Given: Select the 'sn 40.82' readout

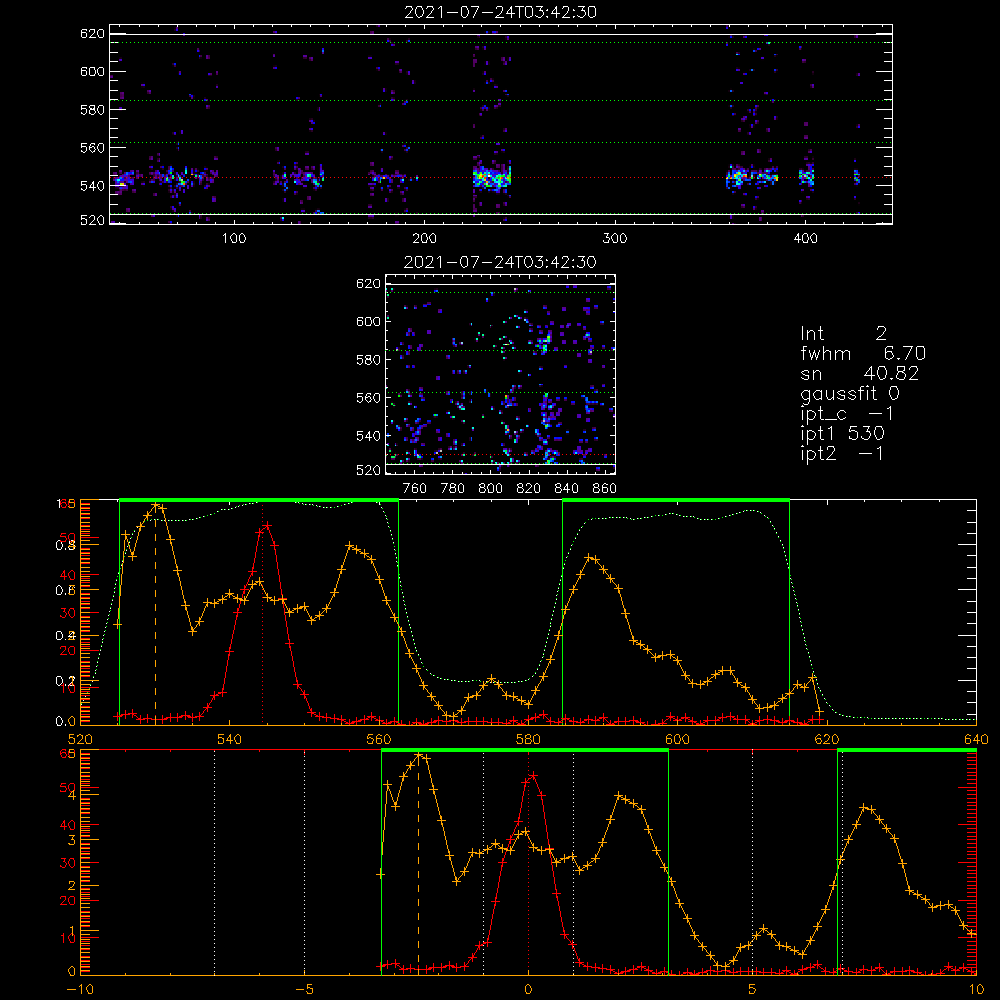Looking at the screenshot, I should pyautogui.click(x=859, y=373).
